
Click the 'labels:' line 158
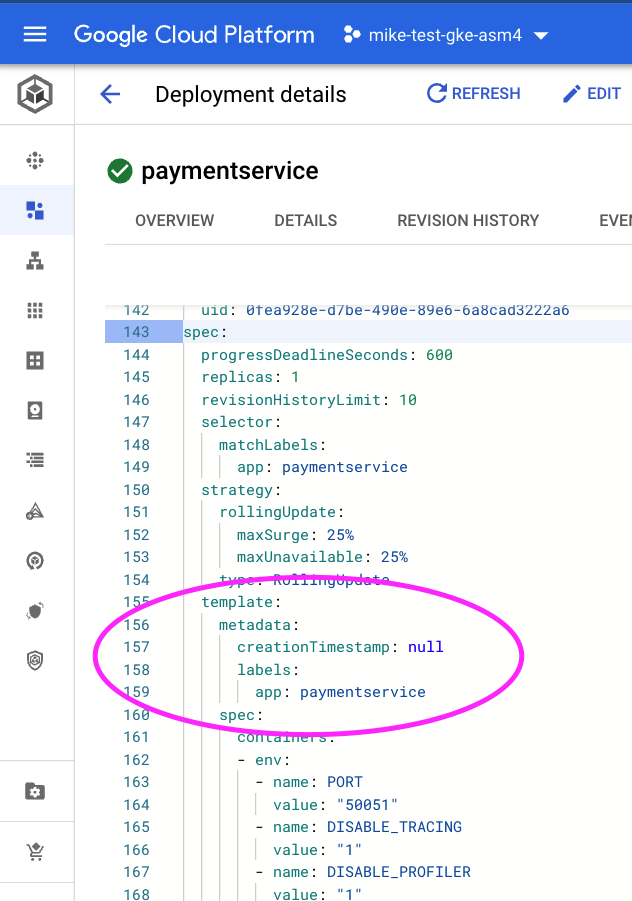pos(268,670)
